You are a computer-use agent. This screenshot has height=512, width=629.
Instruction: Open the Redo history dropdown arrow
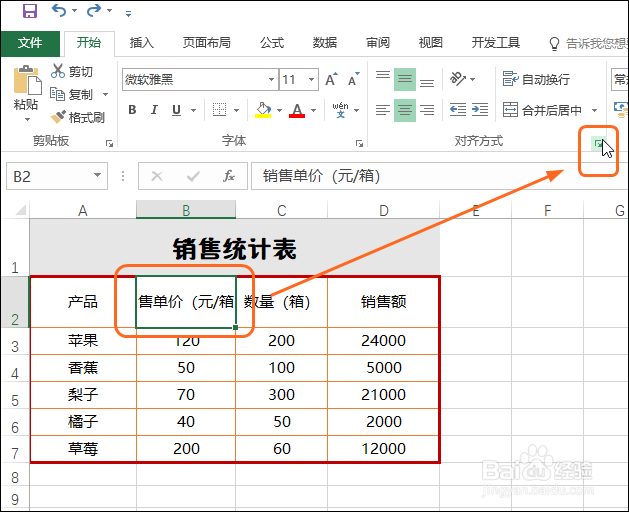click(x=110, y=11)
